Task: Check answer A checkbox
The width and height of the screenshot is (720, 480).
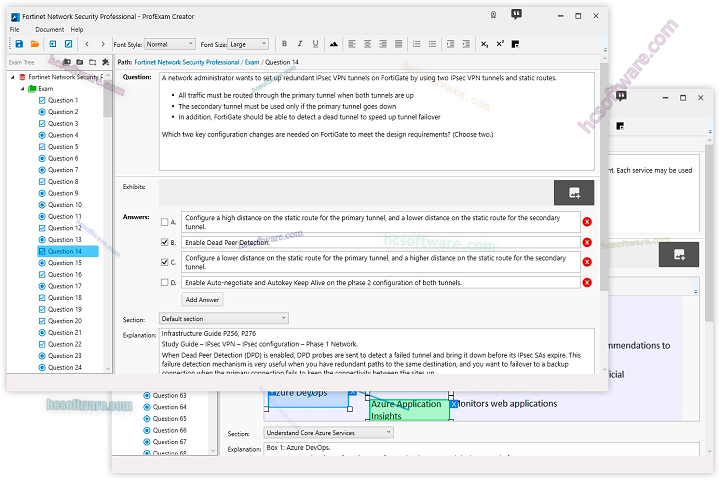Action: pos(164,222)
